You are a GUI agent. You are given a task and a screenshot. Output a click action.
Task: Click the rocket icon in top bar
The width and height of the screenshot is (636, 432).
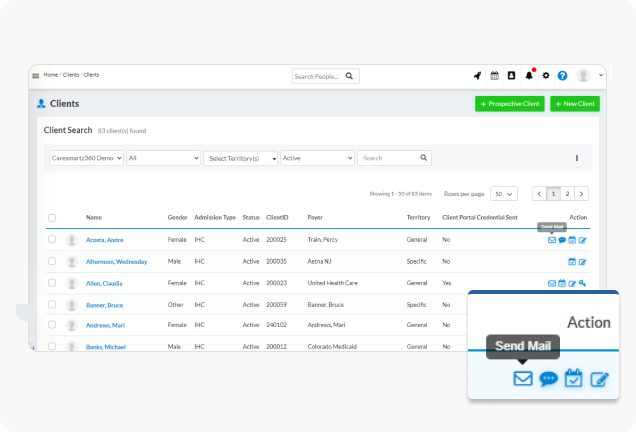[478, 75]
